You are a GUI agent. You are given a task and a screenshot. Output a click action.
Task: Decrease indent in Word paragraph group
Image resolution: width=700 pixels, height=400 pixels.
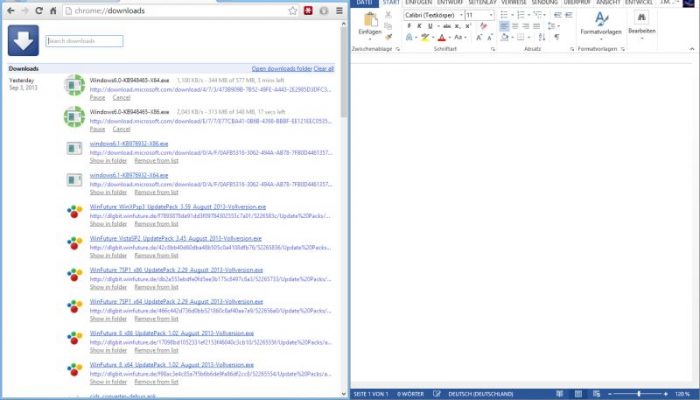(557, 15)
